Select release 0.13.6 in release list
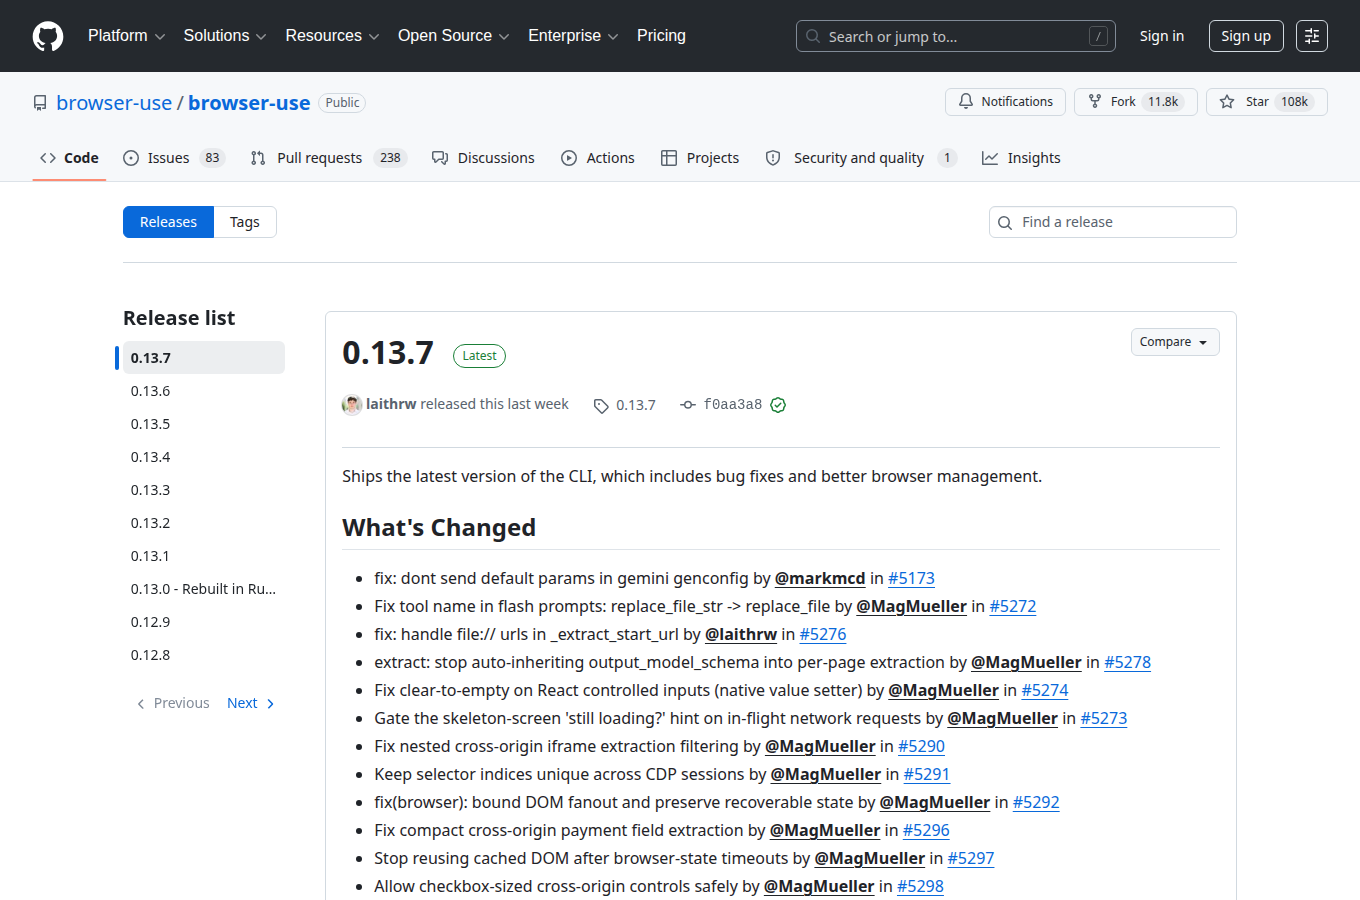This screenshot has width=1360, height=900. tap(204, 391)
